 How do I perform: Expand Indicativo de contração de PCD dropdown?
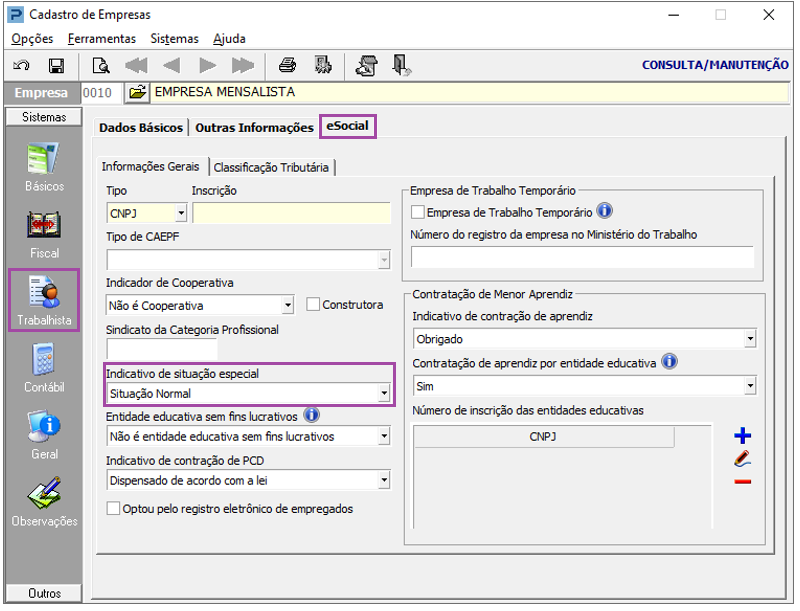384,480
